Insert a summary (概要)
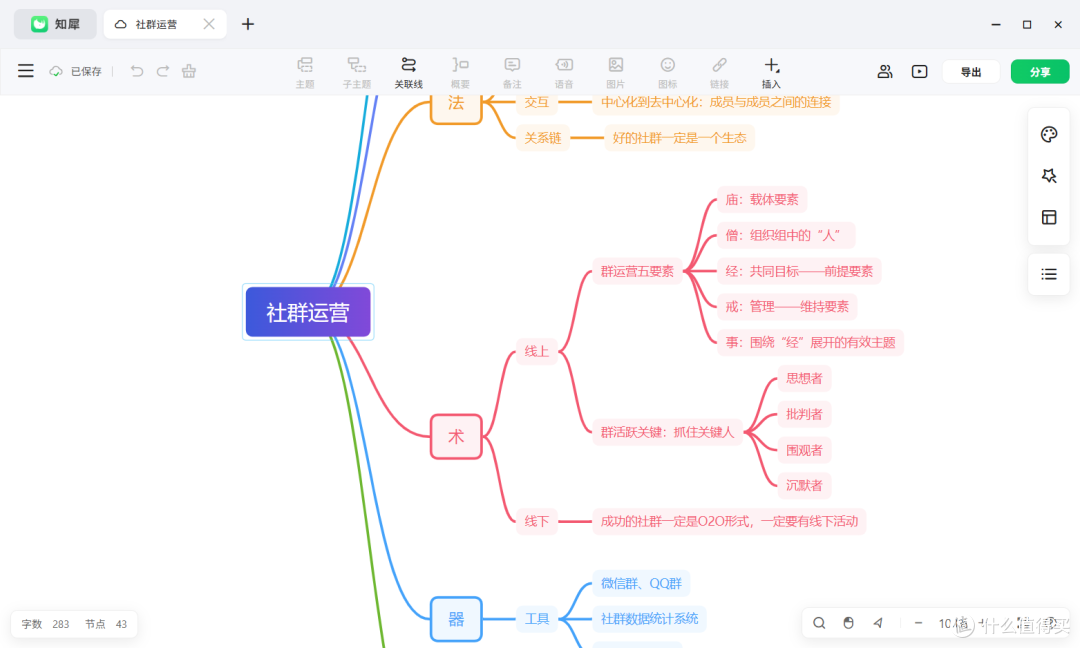The height and width of the screenshot is (648, 1080). click(x=460, y=73)
